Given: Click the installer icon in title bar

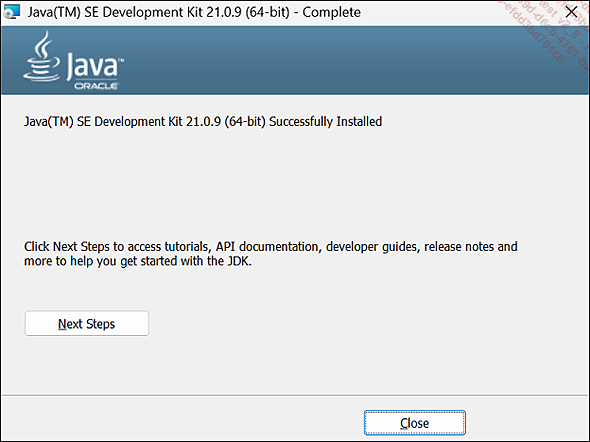Looking at the screenshot, I should pyautogui.click(x=11, y=12).
